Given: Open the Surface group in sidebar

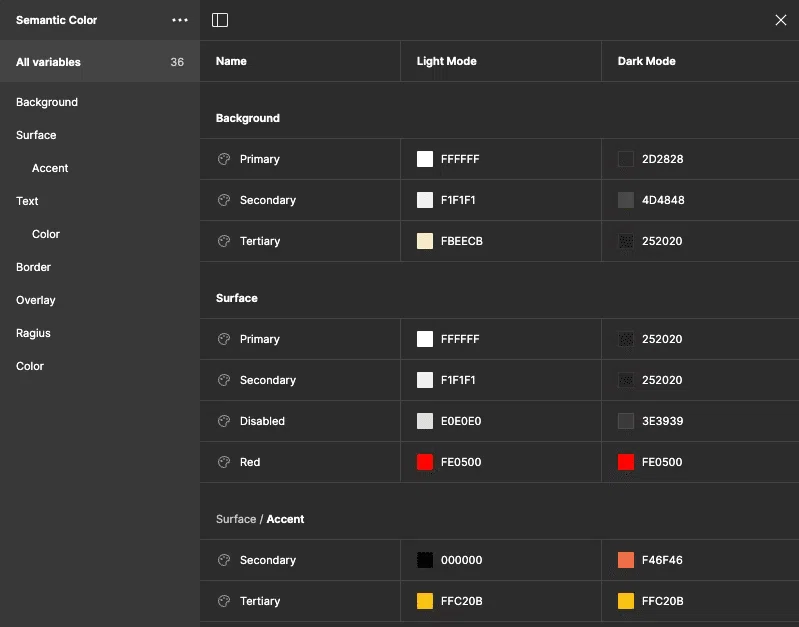Looking at the screenshot, I should (36, 135).
